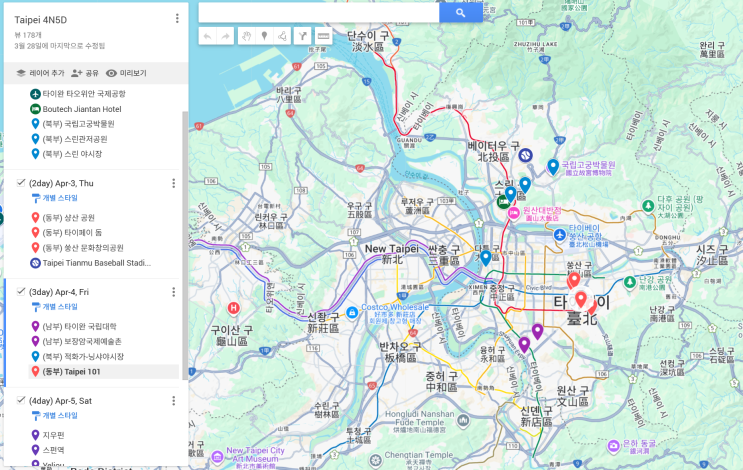
Task: Click the Chengtian Temple icon
Action: [376, 460]
